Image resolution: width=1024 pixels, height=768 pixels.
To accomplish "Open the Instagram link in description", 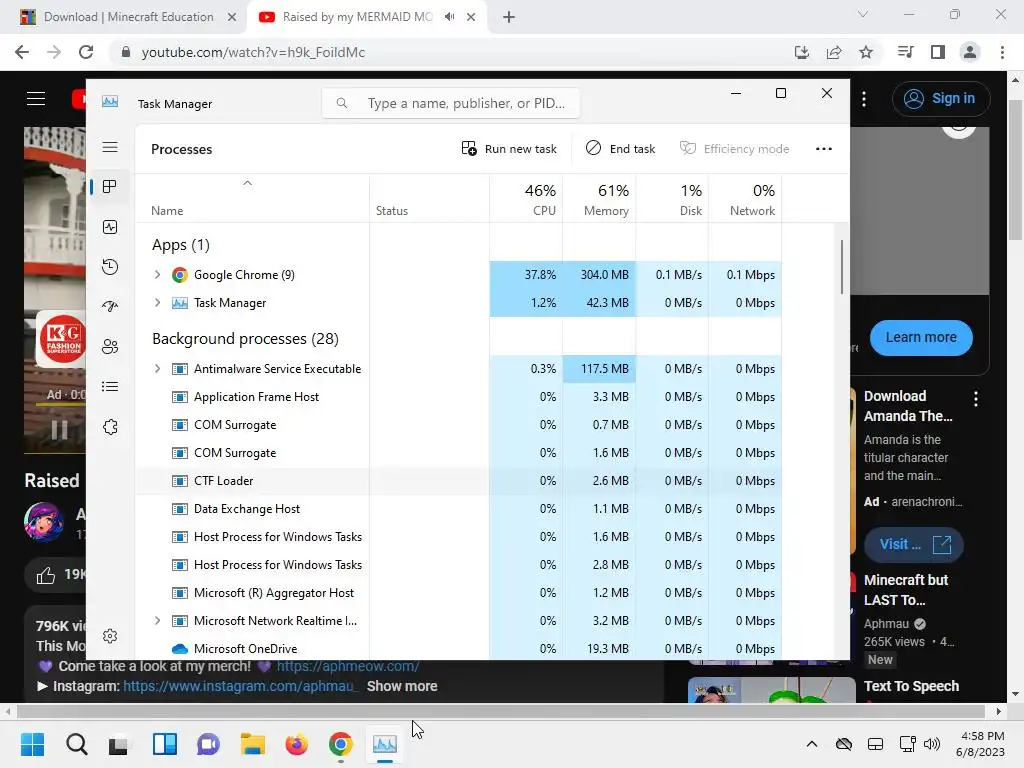I will pos(240,686).
